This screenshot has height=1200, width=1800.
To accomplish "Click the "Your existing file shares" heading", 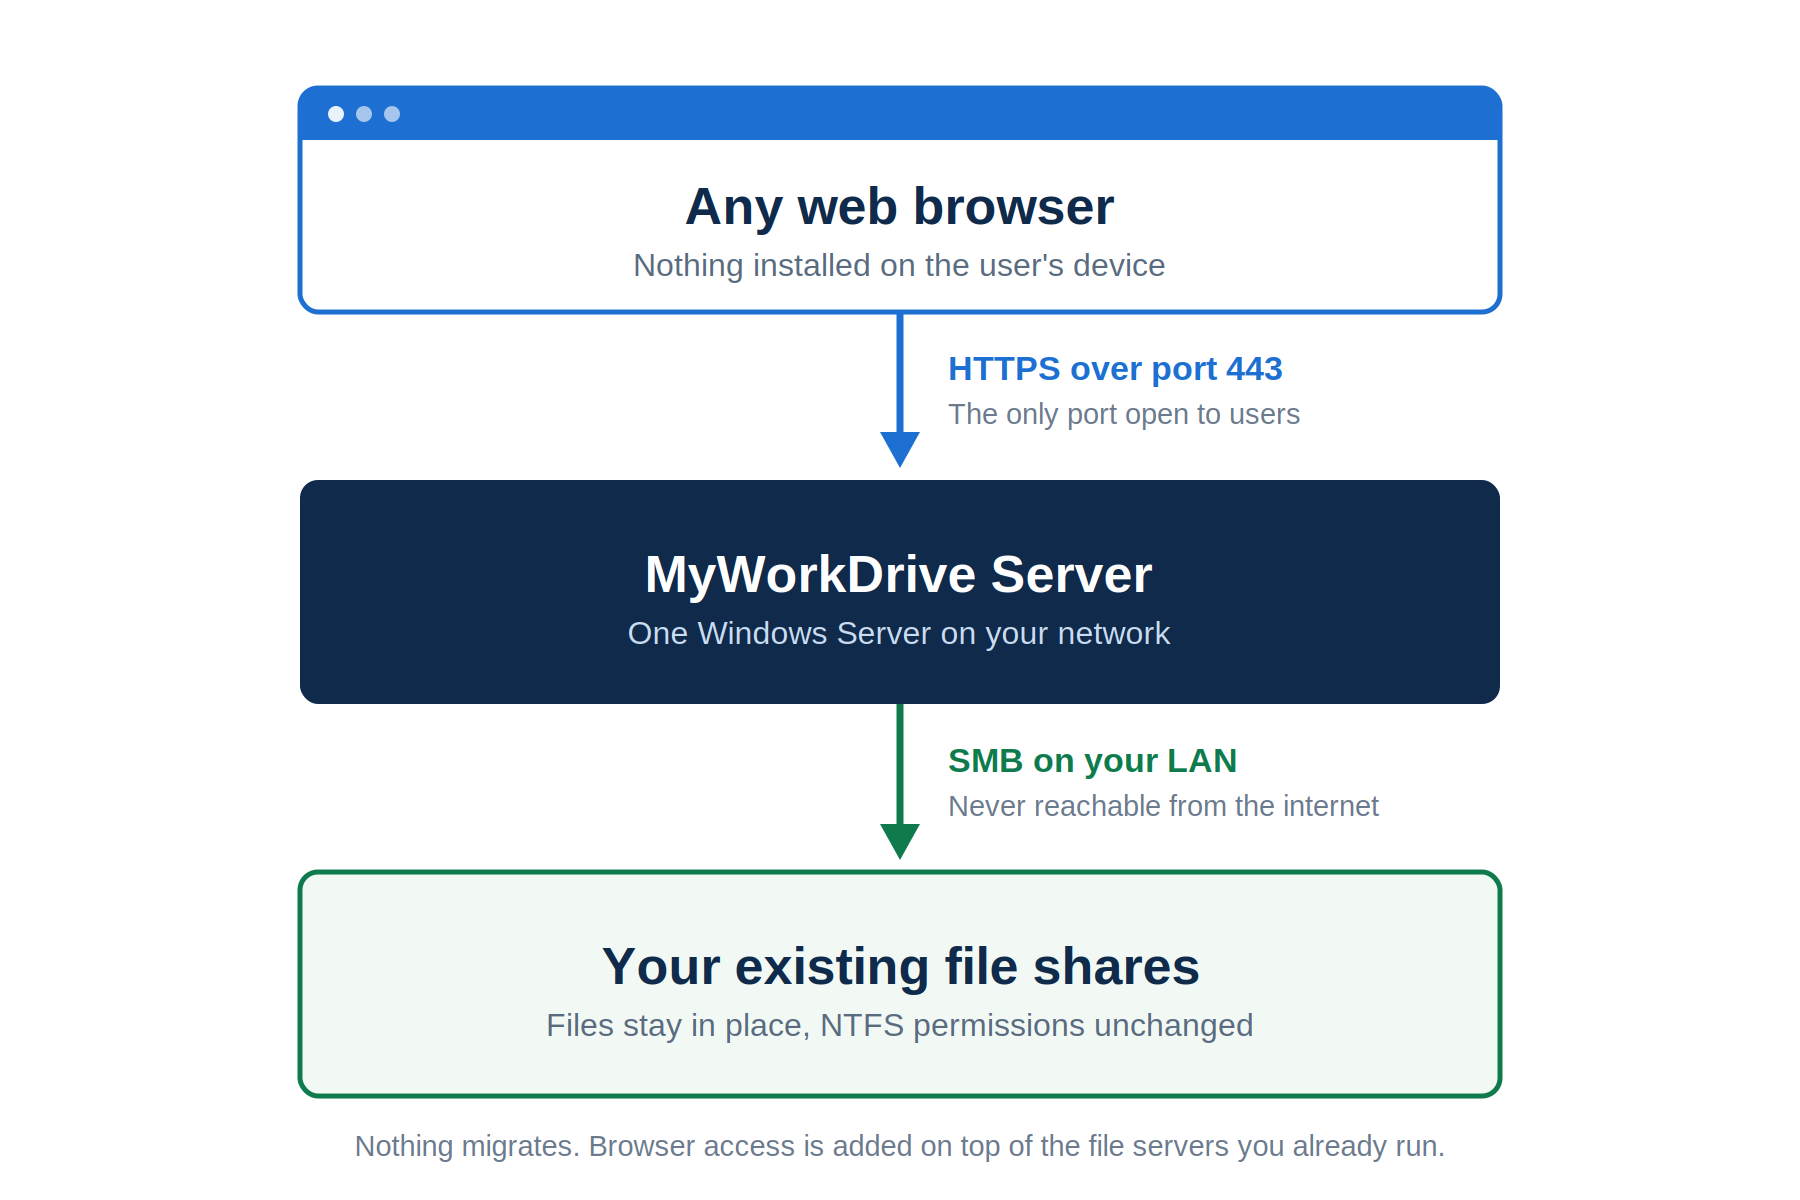I will click(900, 967).
